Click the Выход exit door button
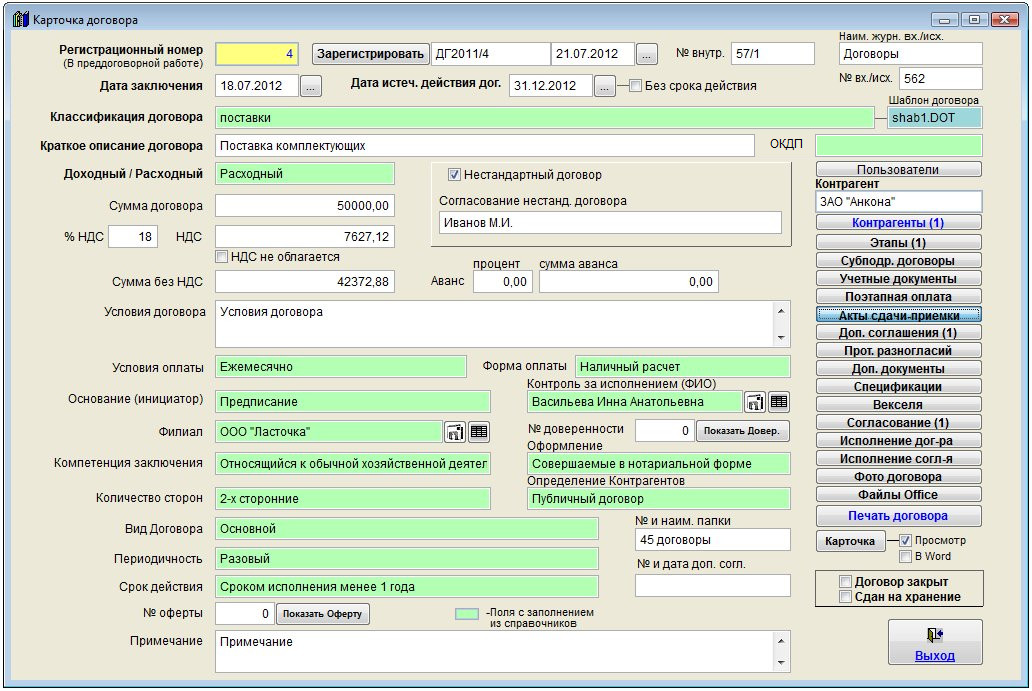This screenshot has width=1032, height=691. point(935,642)
